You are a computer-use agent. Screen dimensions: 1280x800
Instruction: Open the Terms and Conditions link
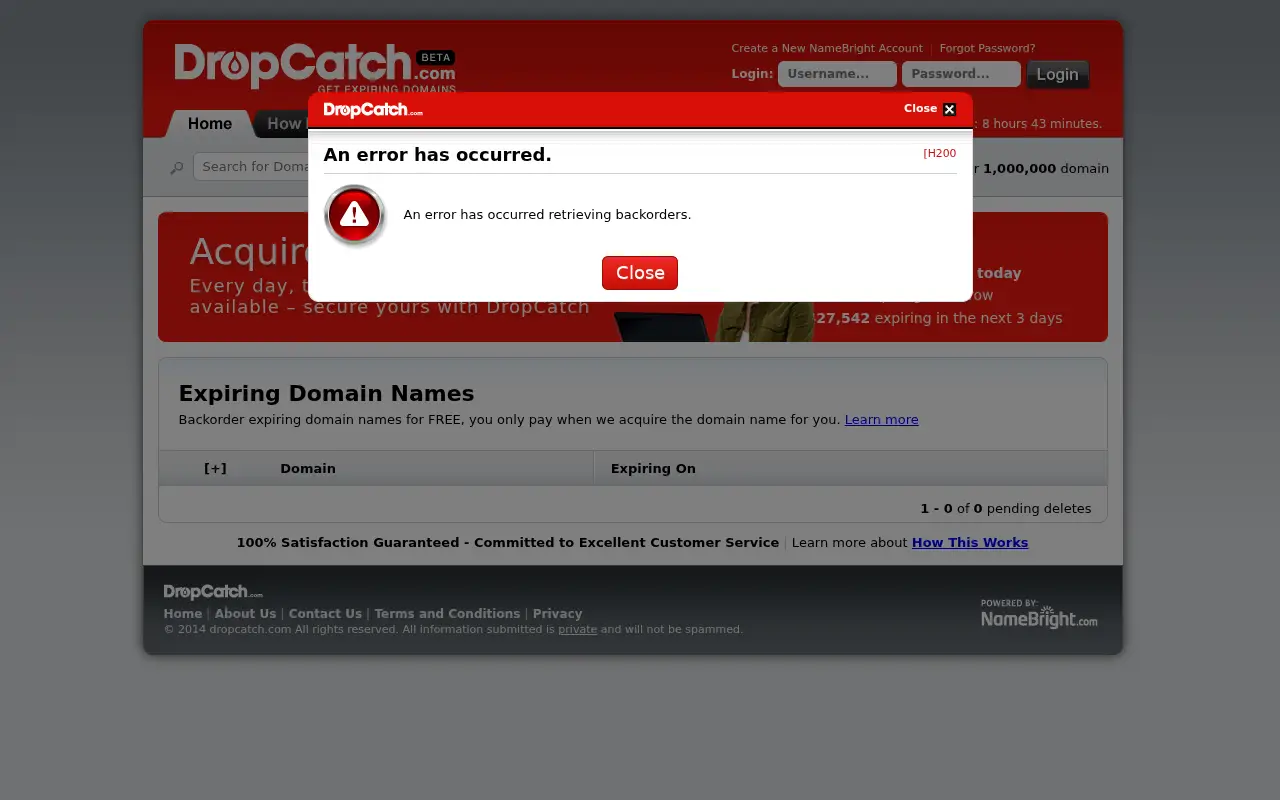tap(447, 614)
